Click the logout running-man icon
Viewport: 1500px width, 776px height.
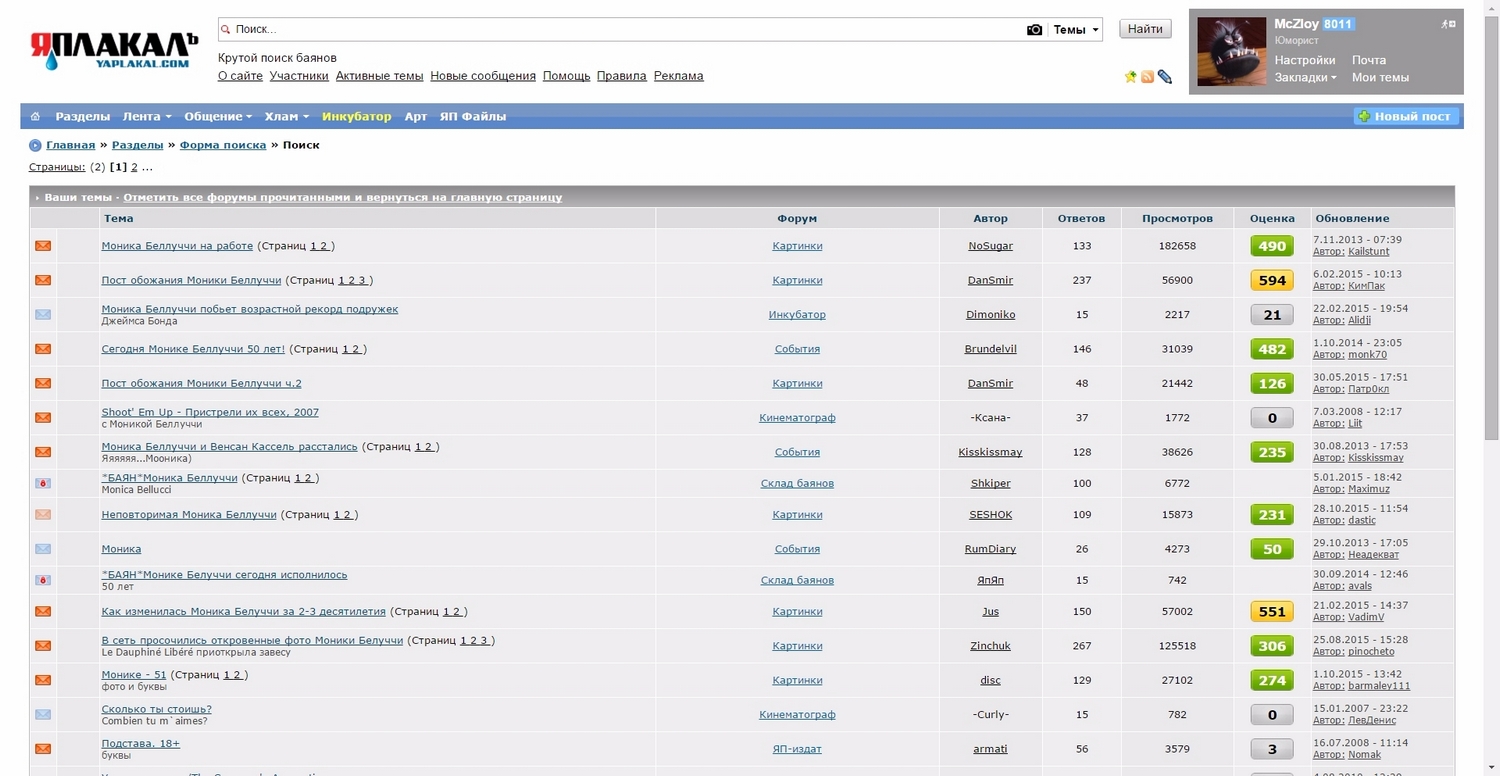click(1446, 24)
